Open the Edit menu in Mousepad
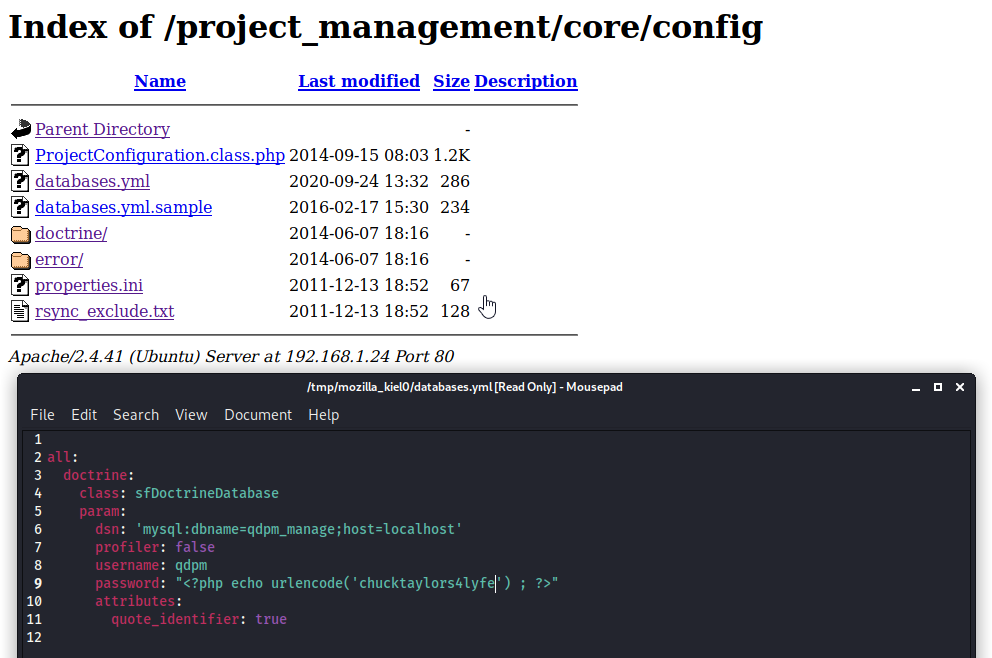 [x=84, y=414]
